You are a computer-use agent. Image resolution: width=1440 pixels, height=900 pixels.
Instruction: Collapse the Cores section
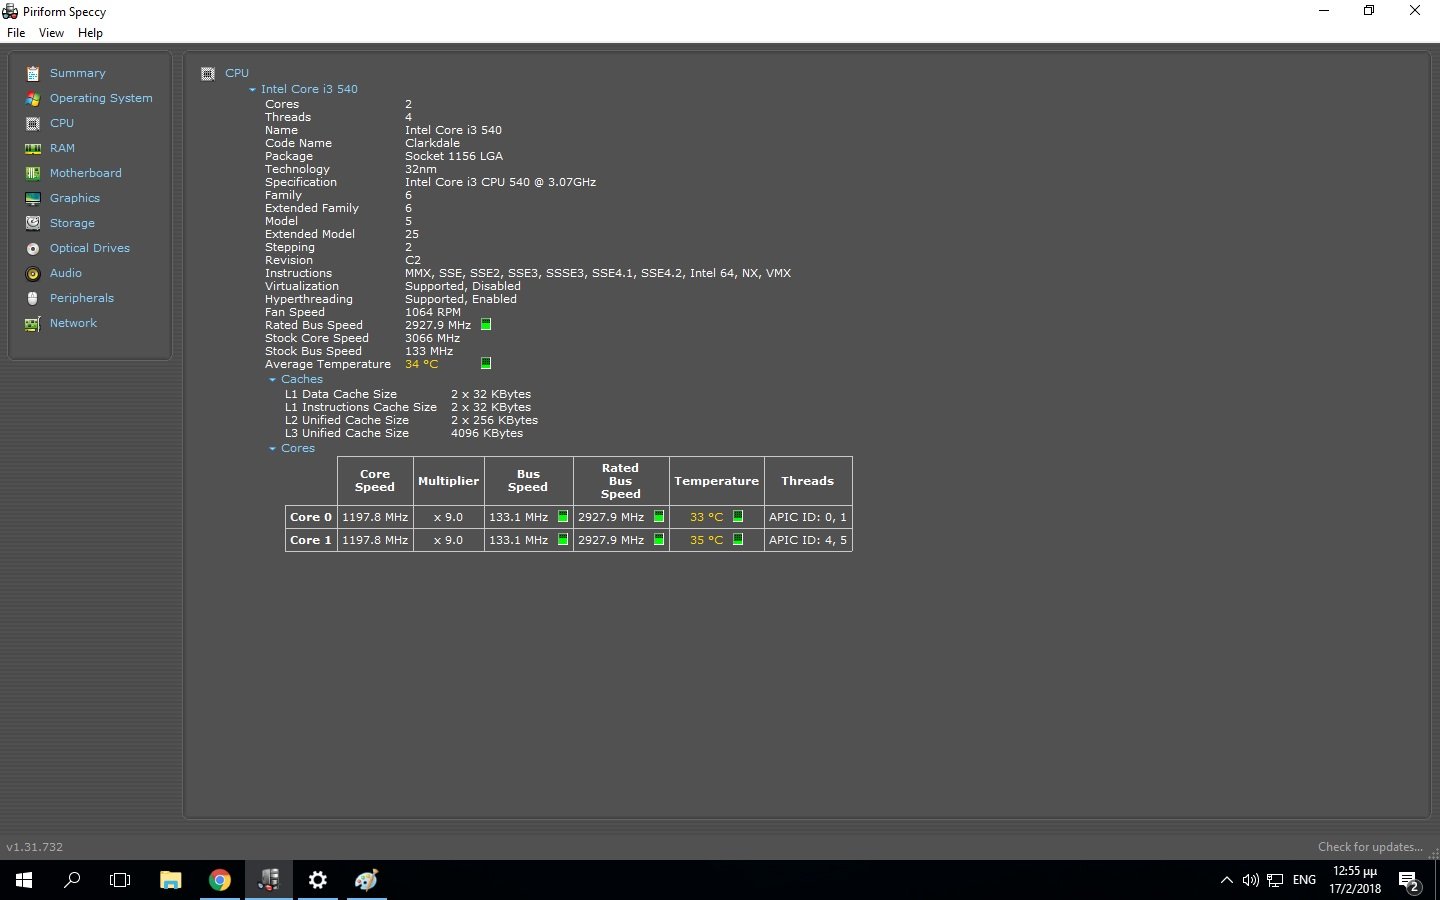[x=272, y=449]
